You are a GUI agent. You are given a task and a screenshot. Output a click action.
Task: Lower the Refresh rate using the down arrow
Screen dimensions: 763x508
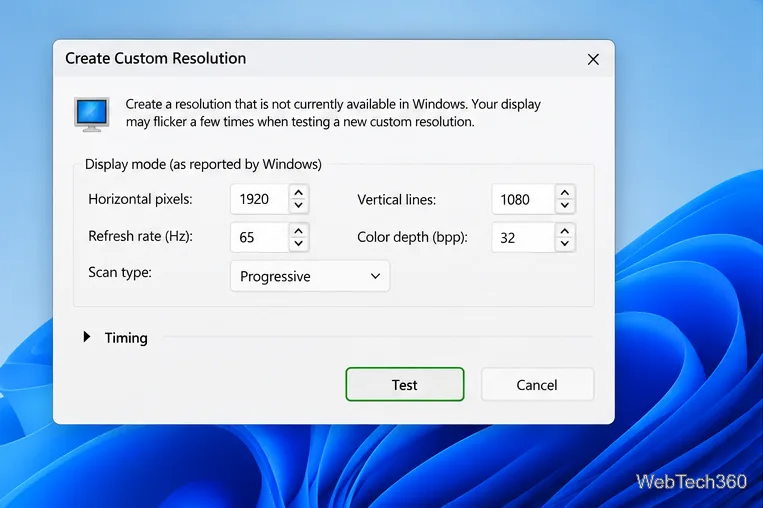(x=299, y=243)
